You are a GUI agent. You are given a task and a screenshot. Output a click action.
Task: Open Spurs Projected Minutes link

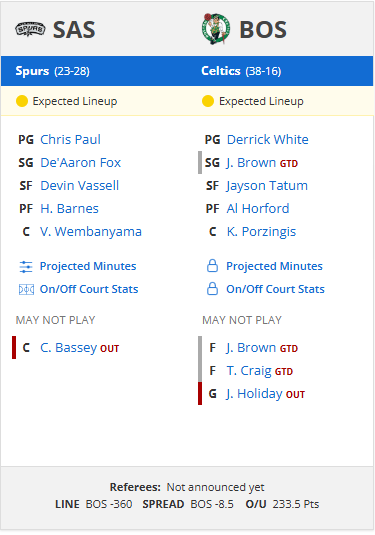tap(88, 266)
